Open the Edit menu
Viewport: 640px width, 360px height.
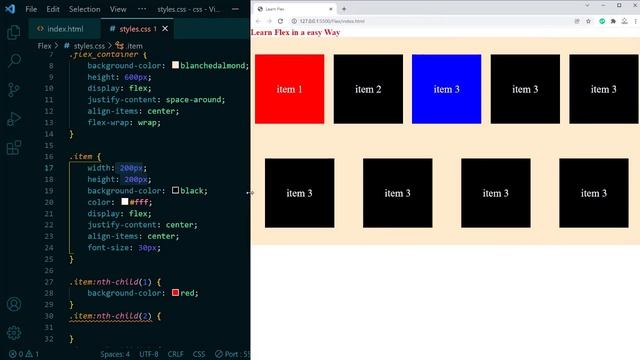coord(53,9)
